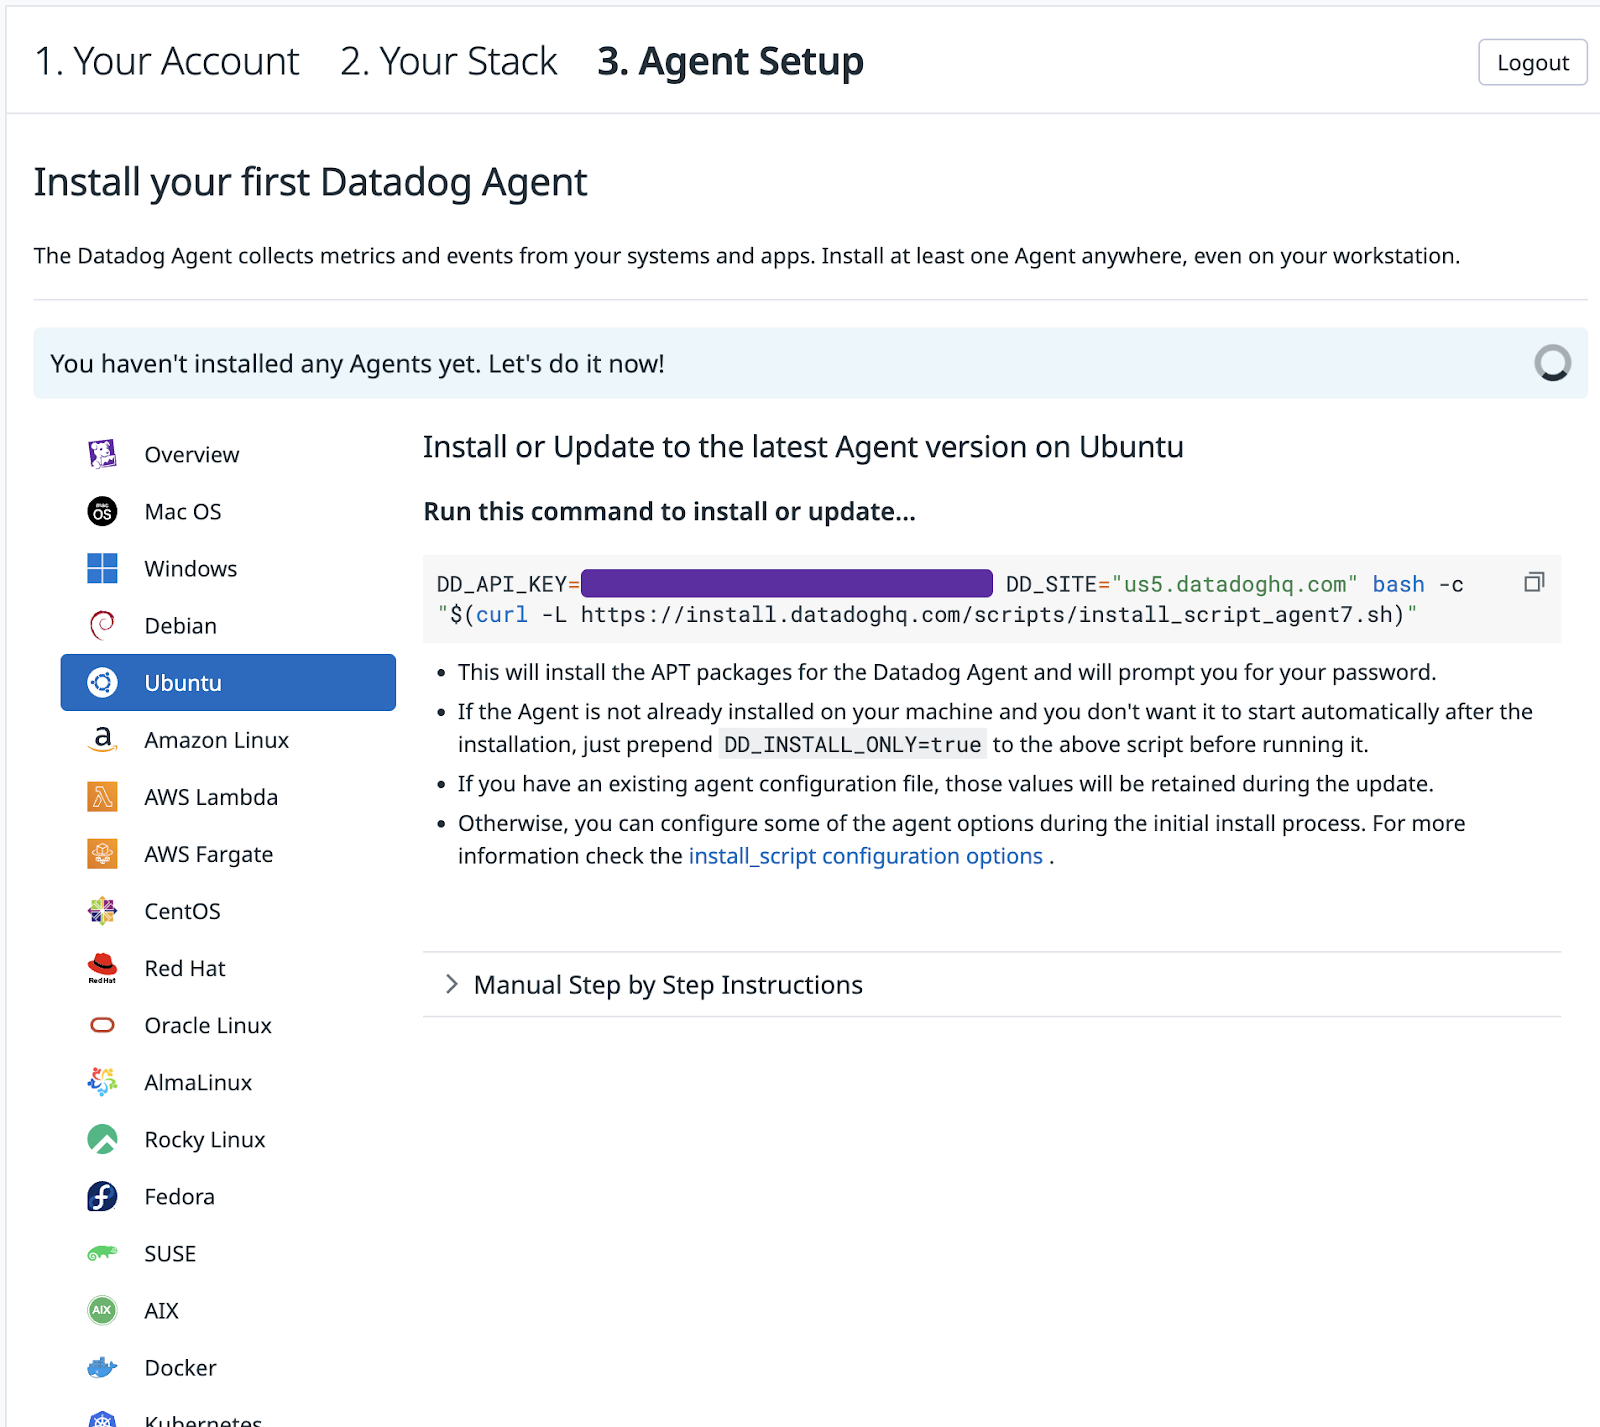Choose Amazon Linux platform
The width and height of the screenshot is (1600, 1427).
coord(228,739)
